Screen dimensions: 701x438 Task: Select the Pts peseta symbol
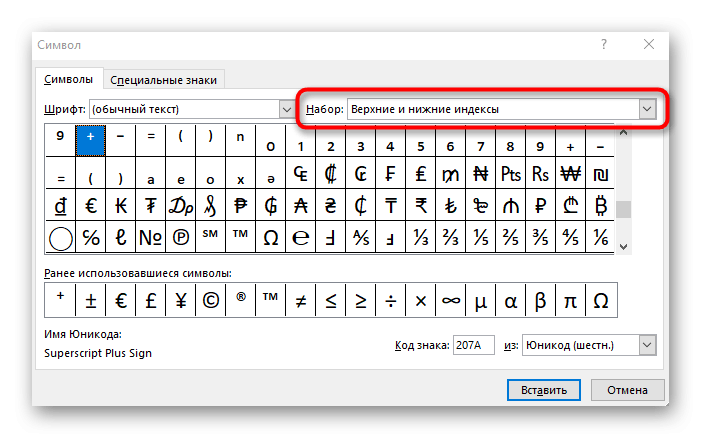(511, 173)
